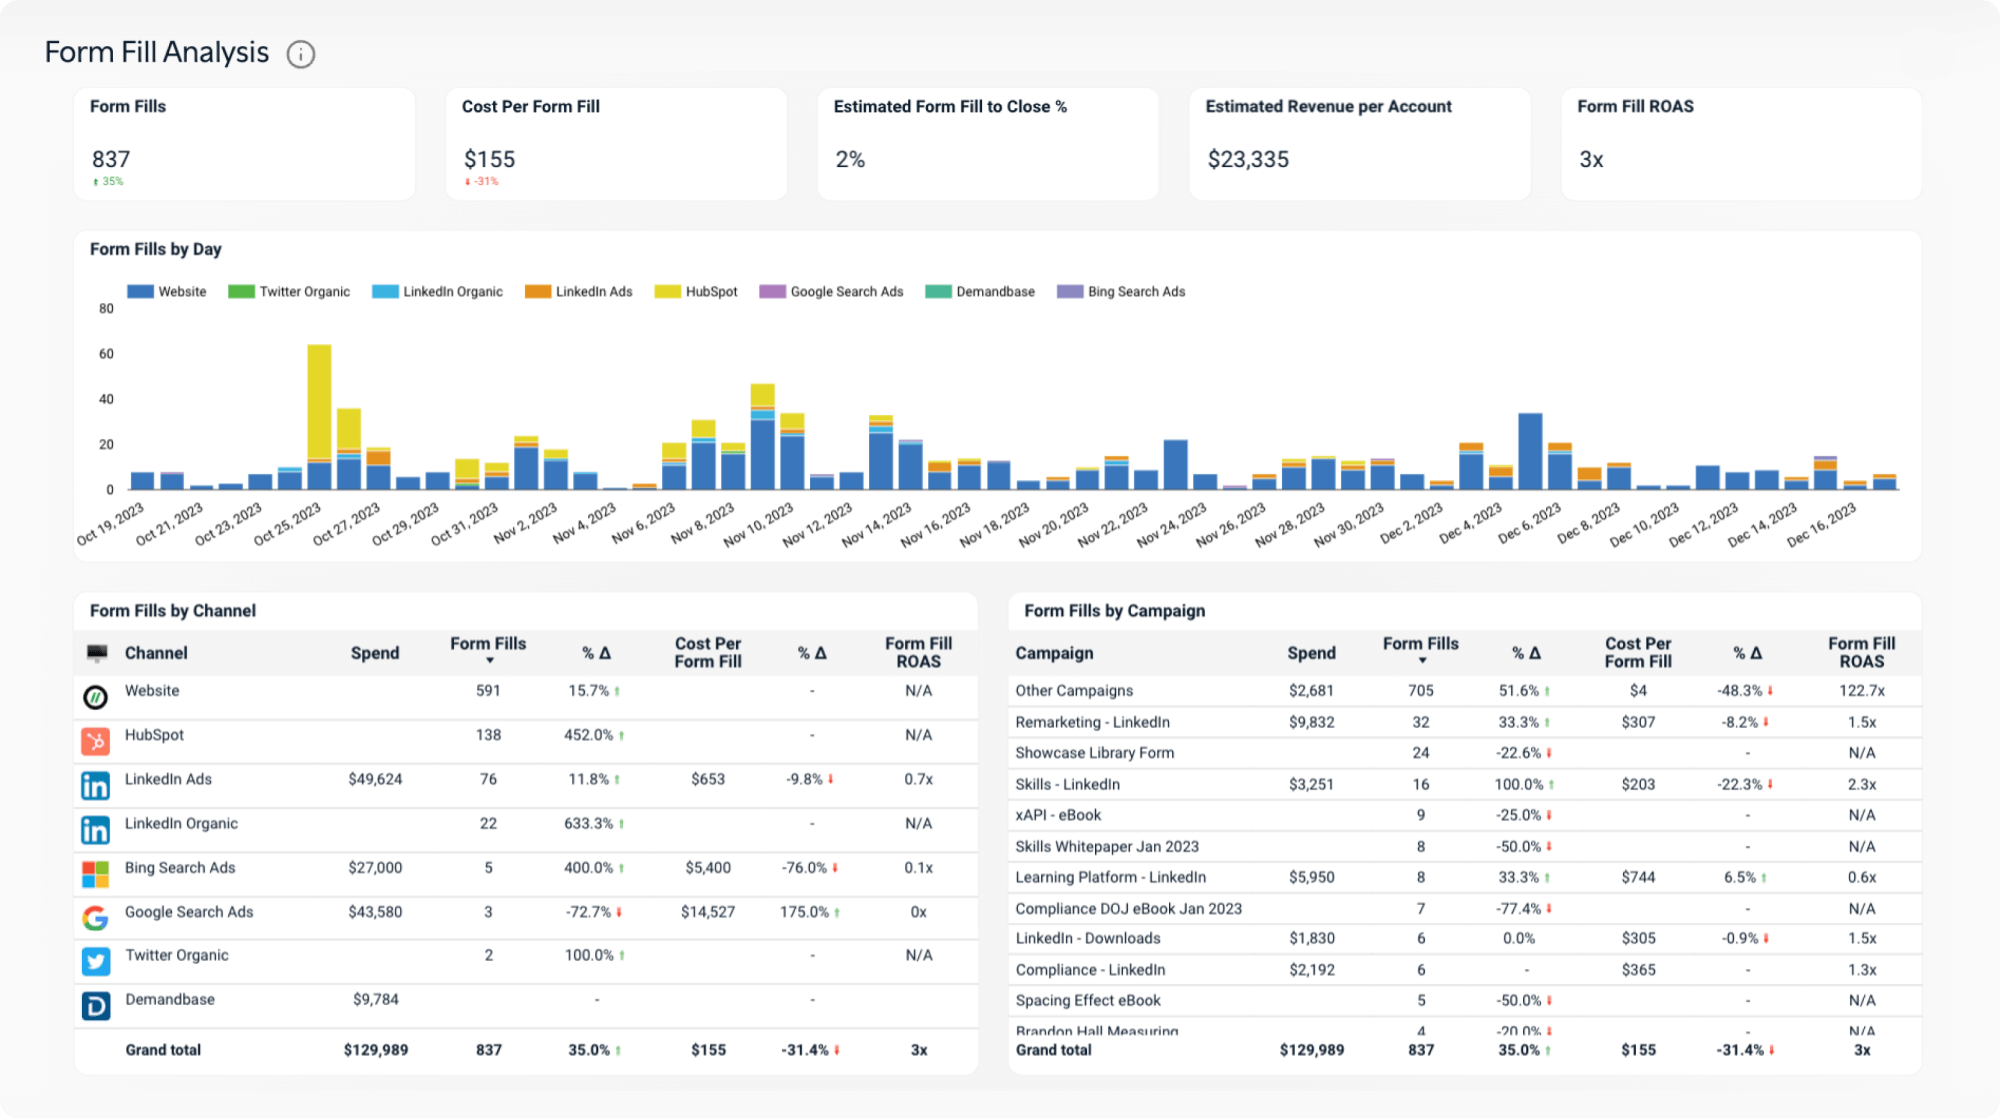The height and width of the screenshot is (1119, 2000).
Task: Click the Website channel logo icon
Action: 95,697
